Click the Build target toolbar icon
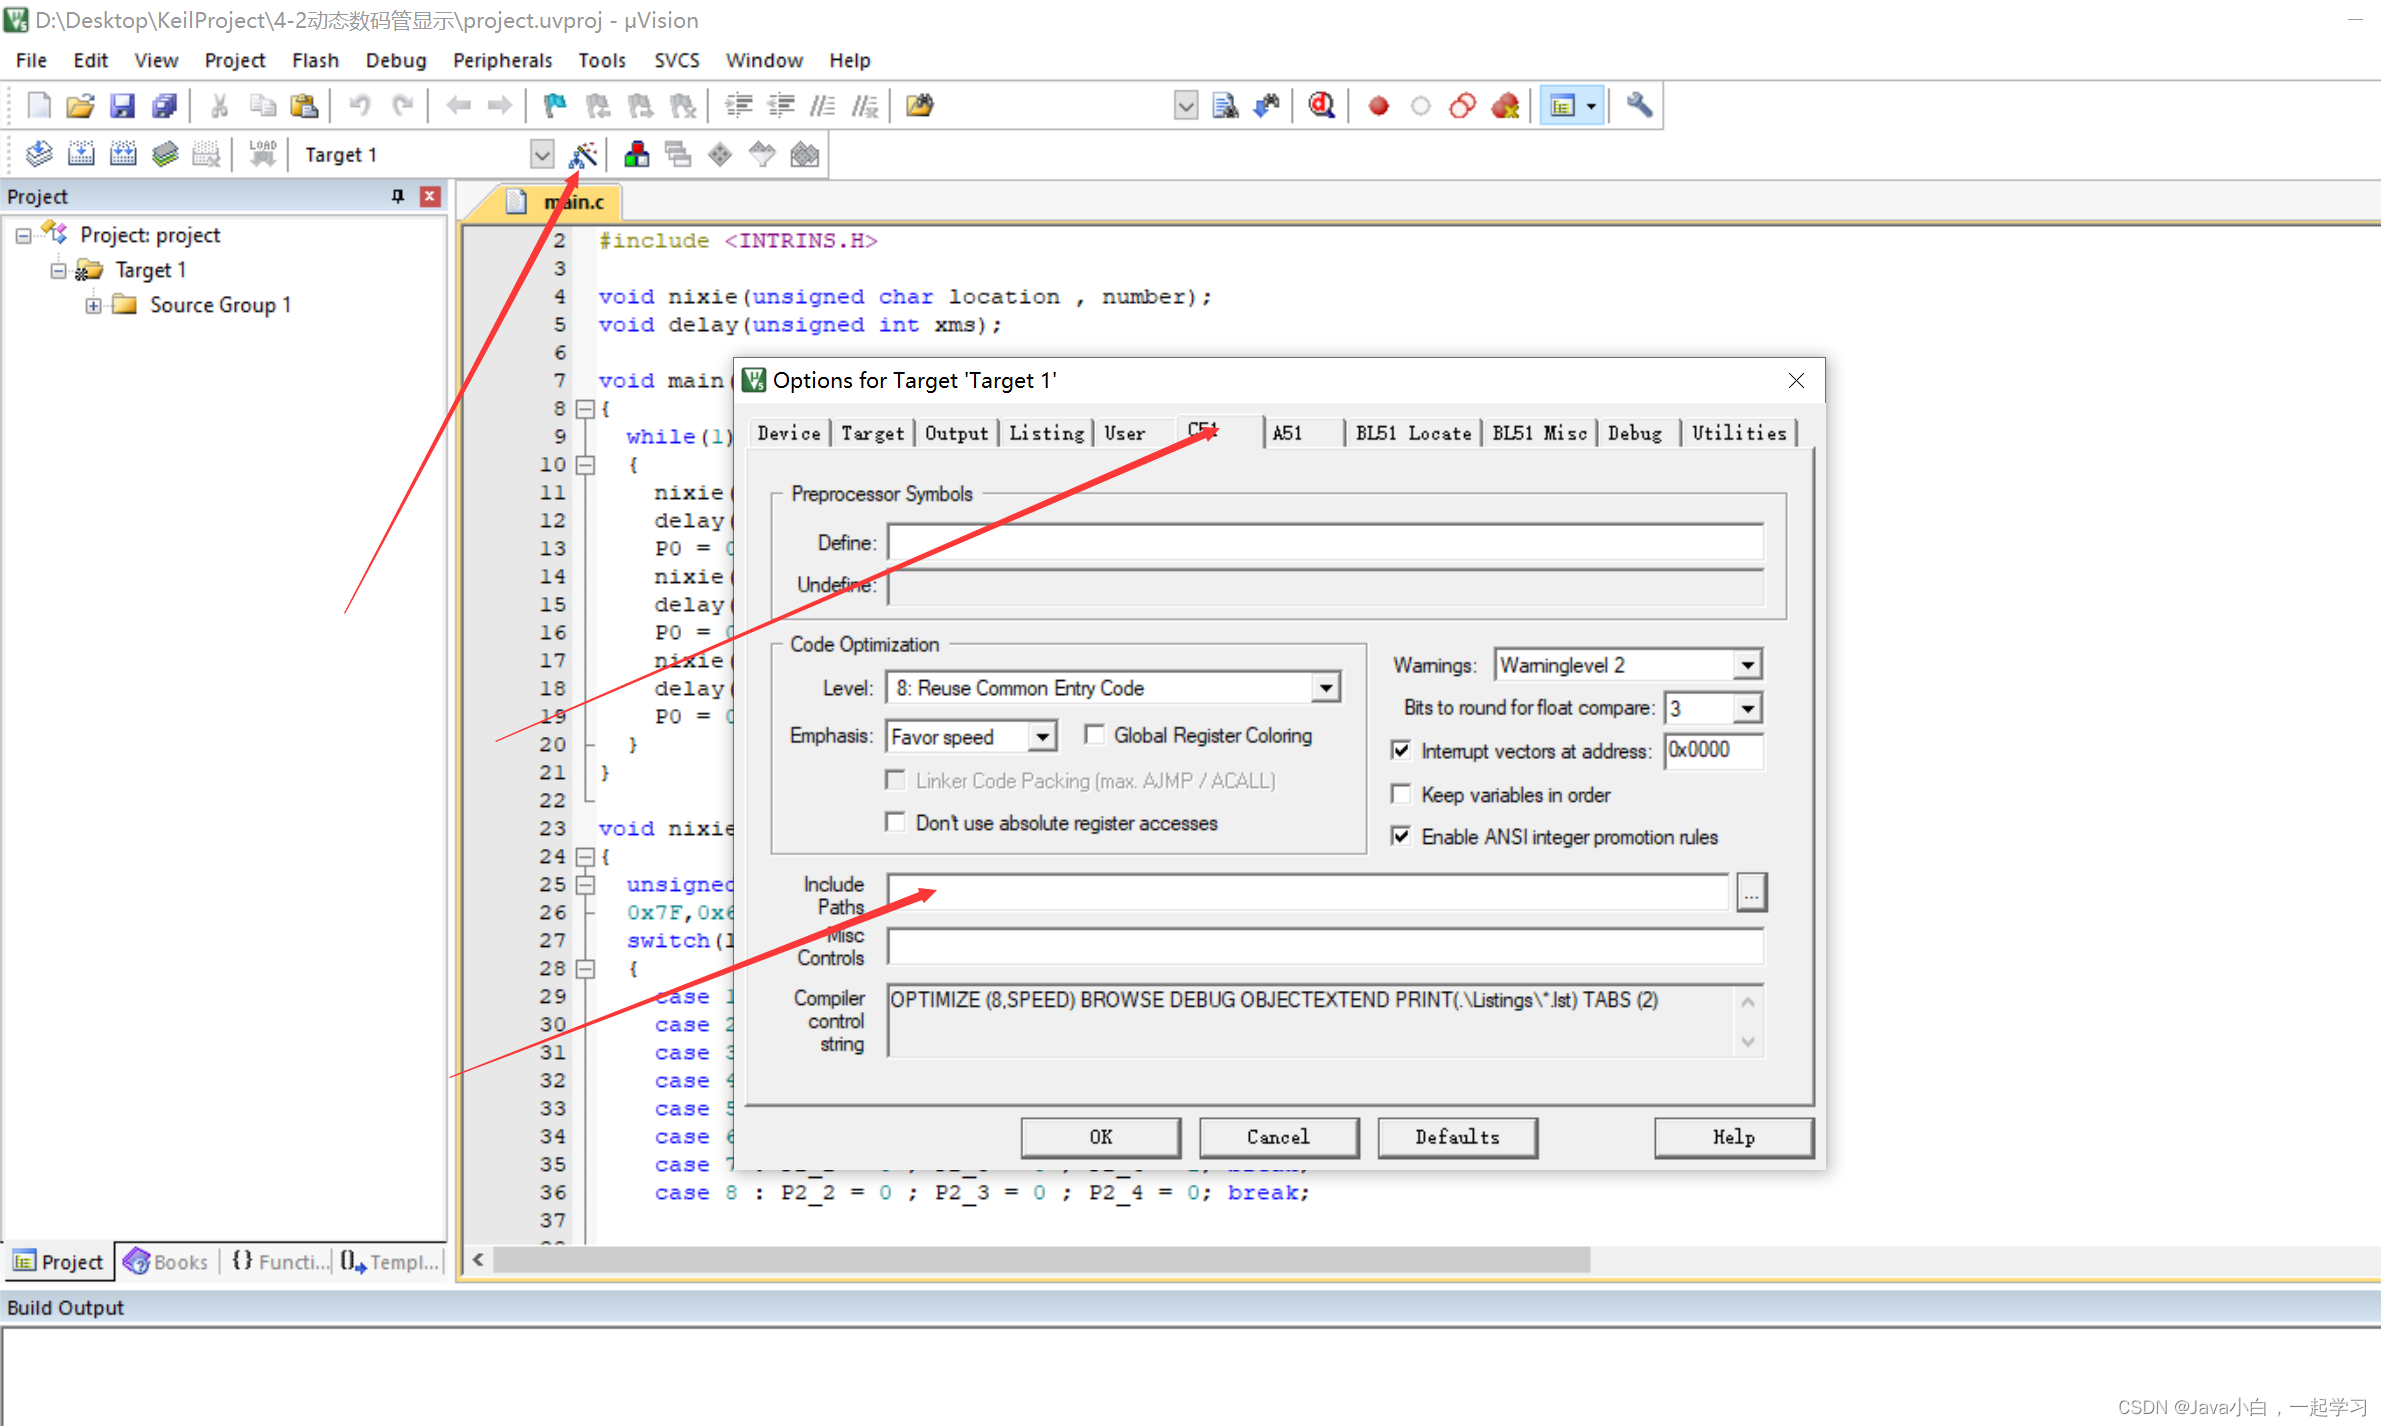 [80, 154]
